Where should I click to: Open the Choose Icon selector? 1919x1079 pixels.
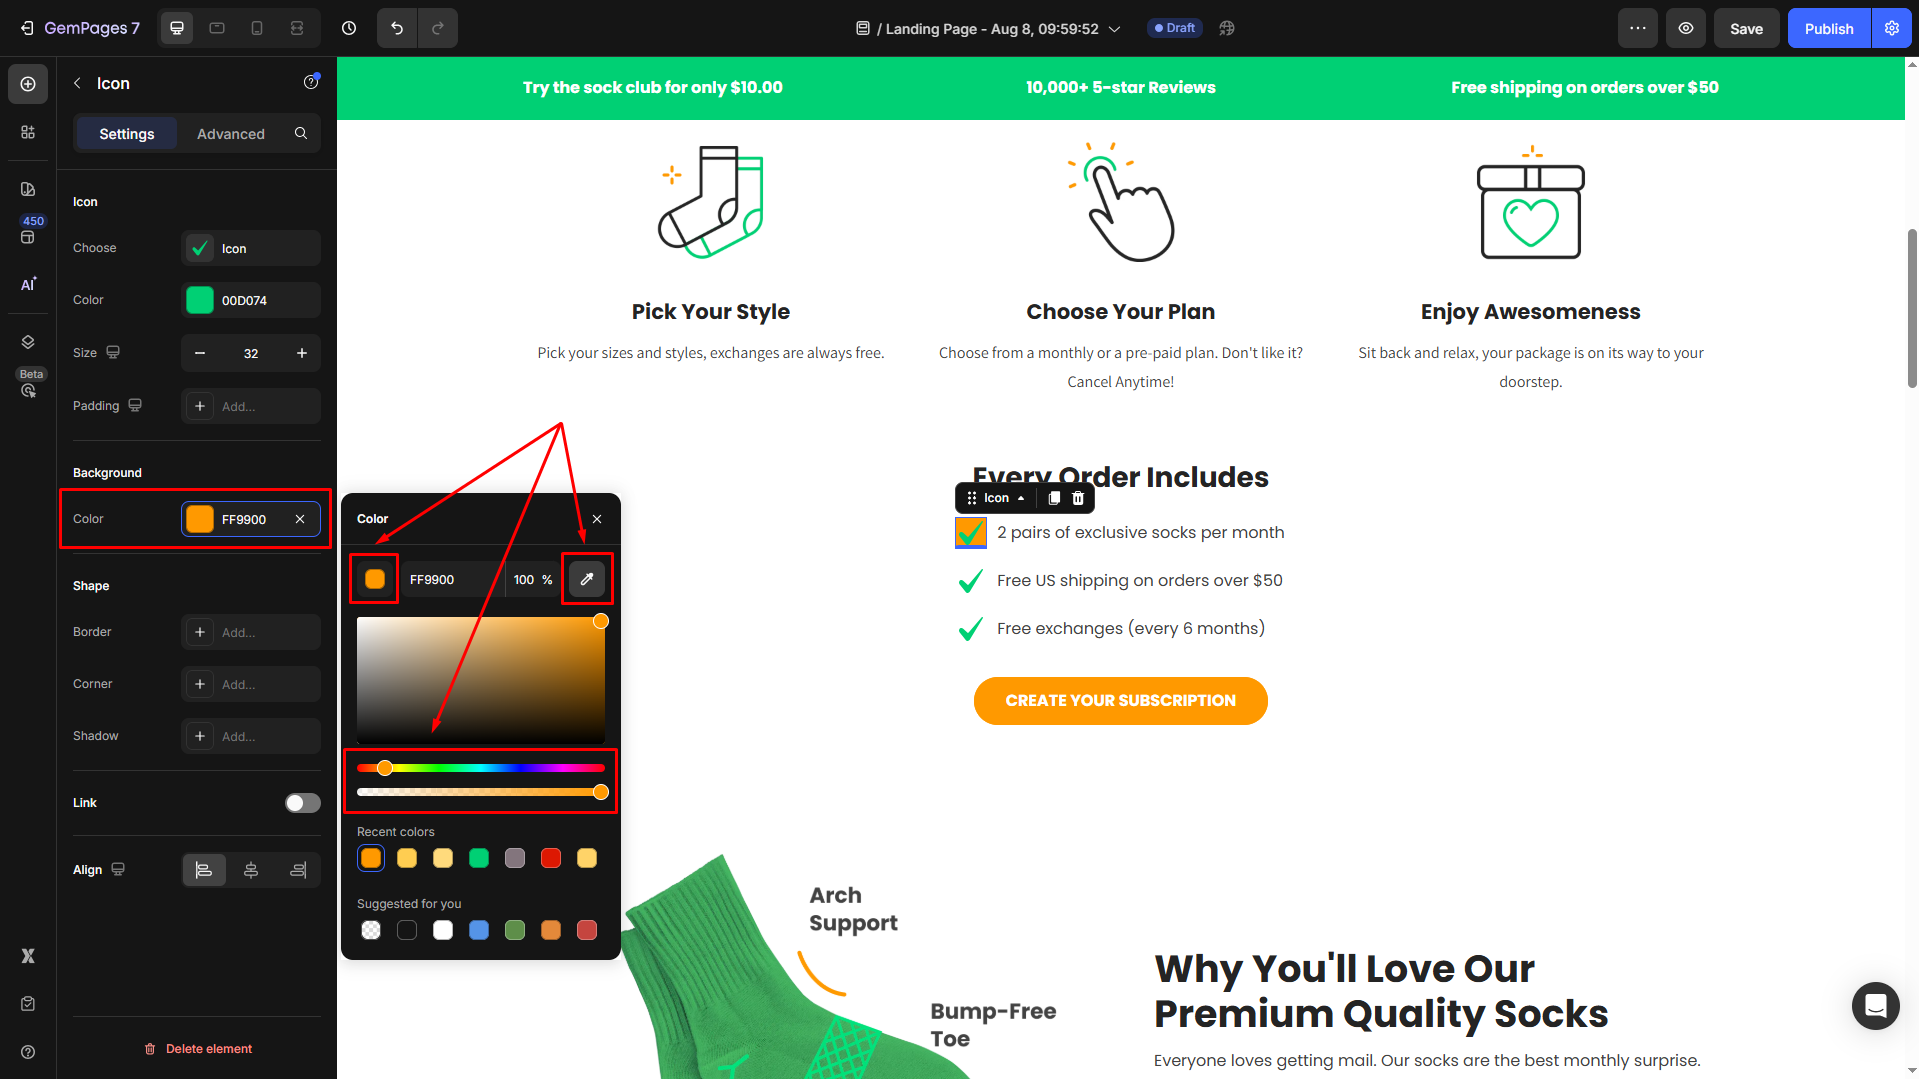(x=251, y=248)
